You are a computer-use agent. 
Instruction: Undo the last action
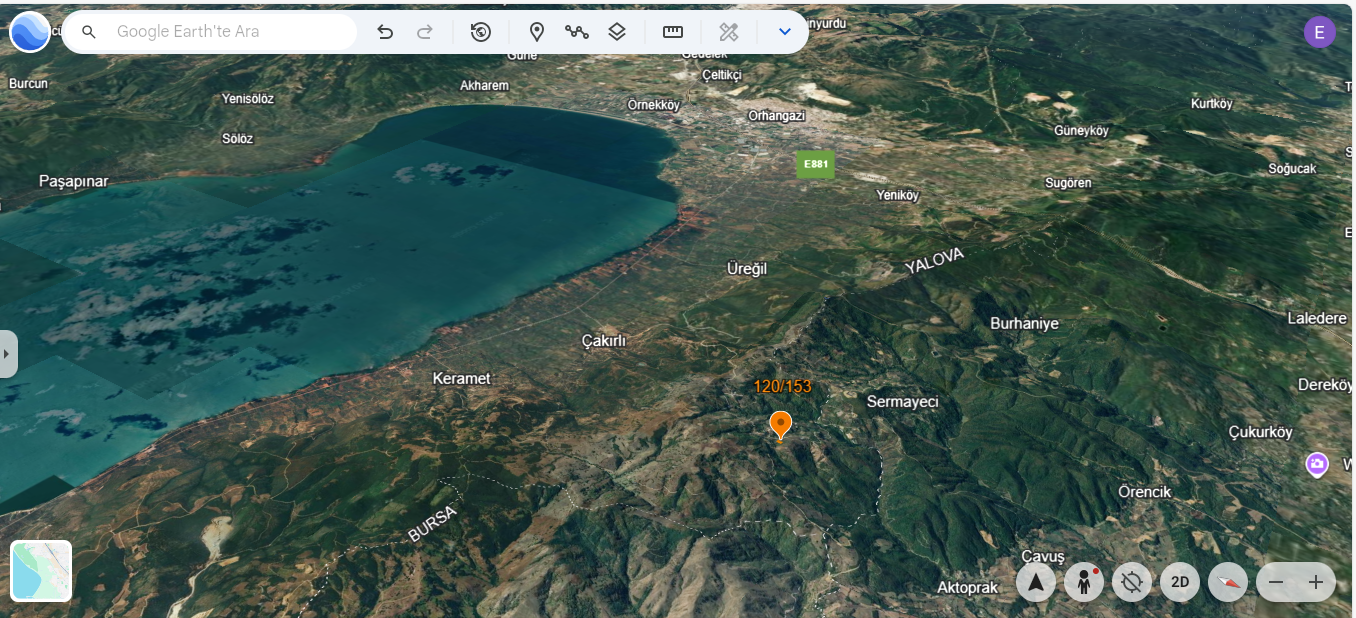click(x=385, y=32)
